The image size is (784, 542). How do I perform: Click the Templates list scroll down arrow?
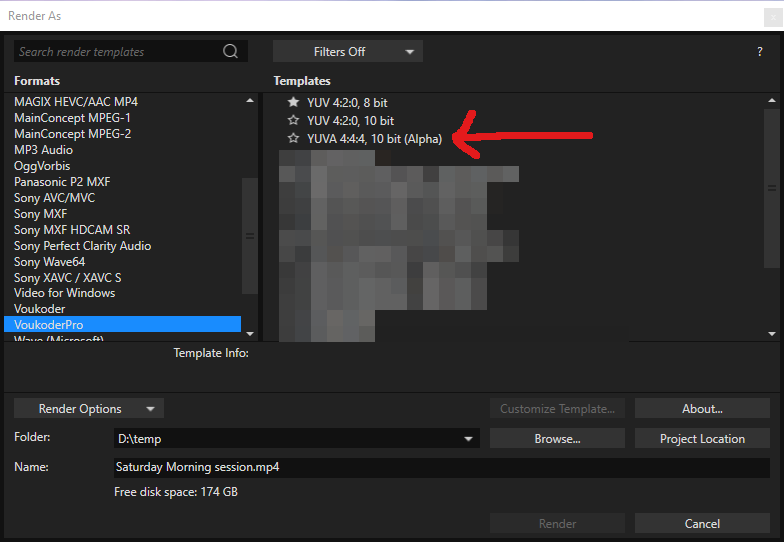pyautogui.click(x=772, y=333)
